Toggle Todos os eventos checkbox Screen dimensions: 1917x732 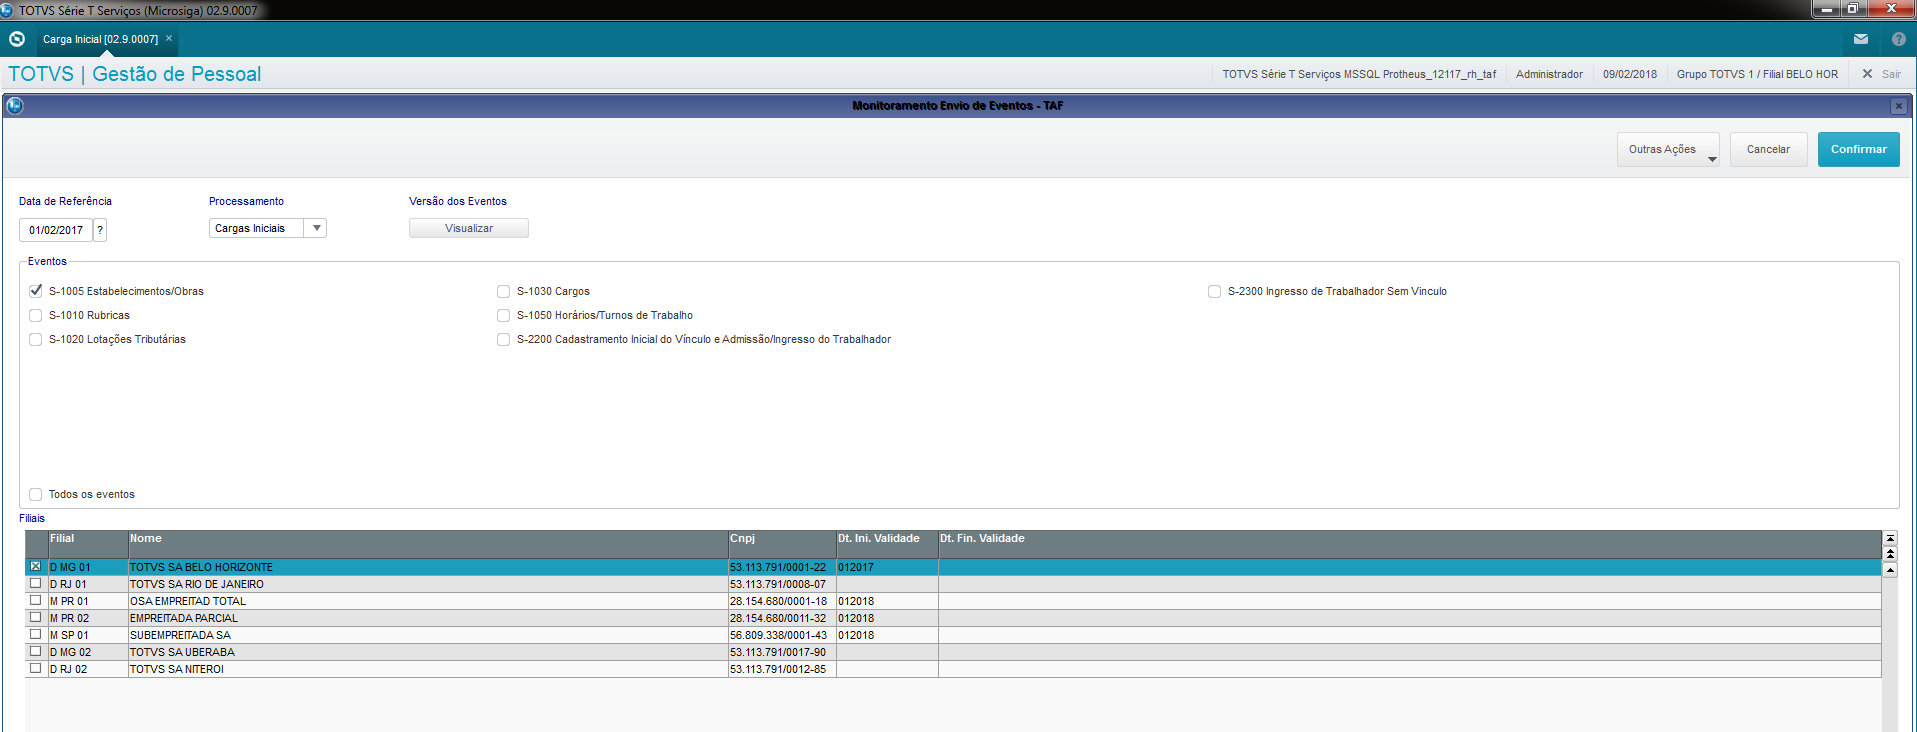36,494
